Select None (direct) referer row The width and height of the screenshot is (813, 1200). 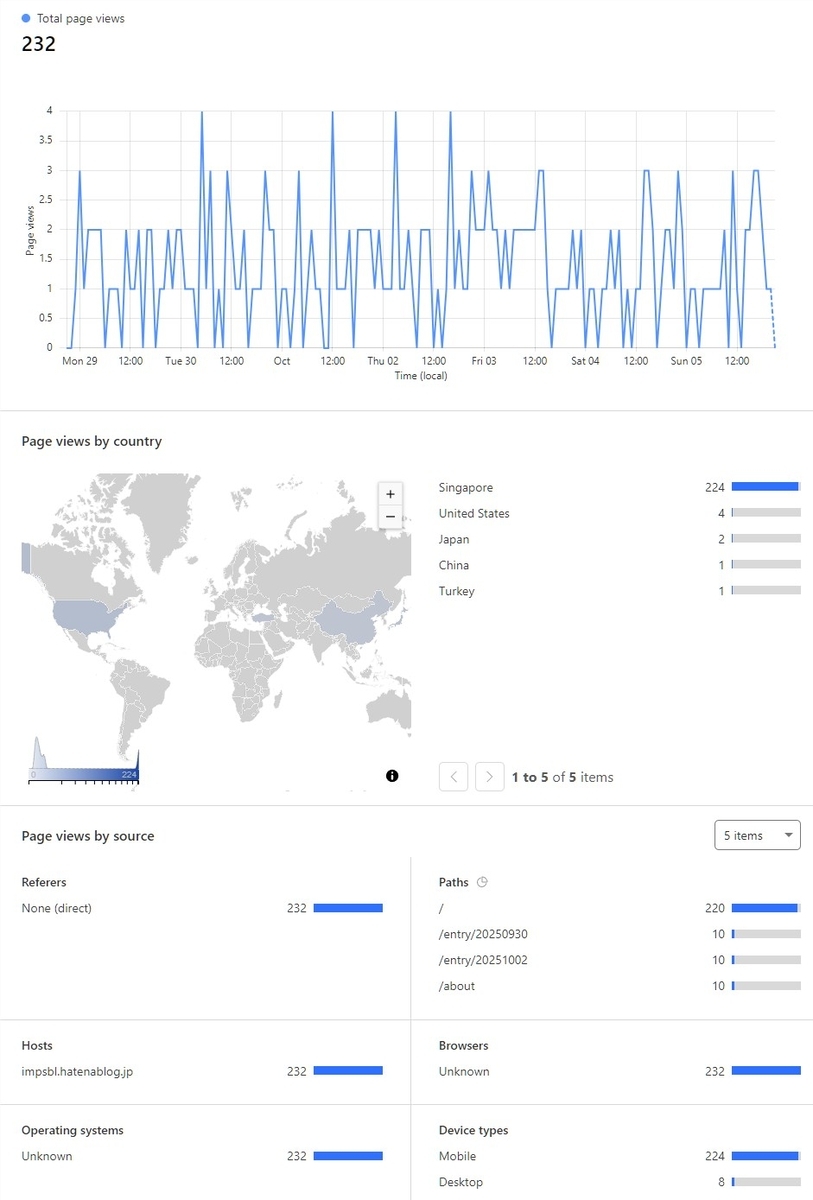tap(203, 908)
